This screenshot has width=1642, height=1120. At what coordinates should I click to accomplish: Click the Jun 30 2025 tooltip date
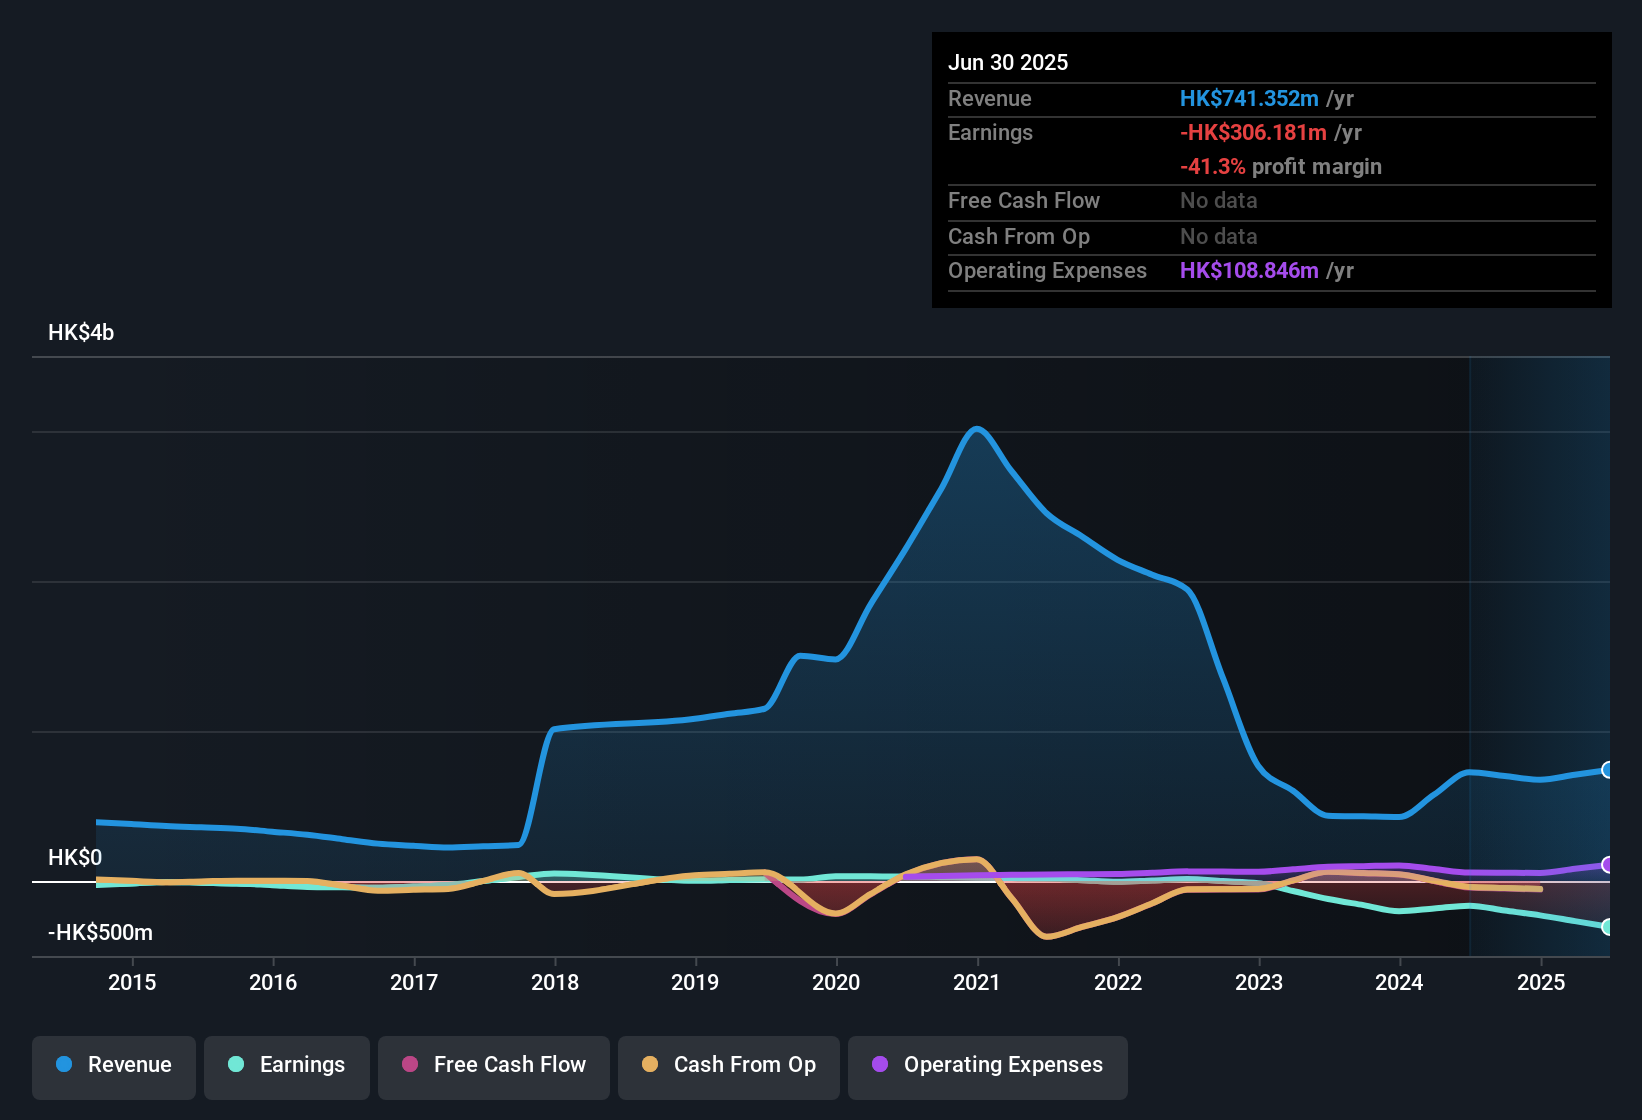click(x=1008, y=62)
